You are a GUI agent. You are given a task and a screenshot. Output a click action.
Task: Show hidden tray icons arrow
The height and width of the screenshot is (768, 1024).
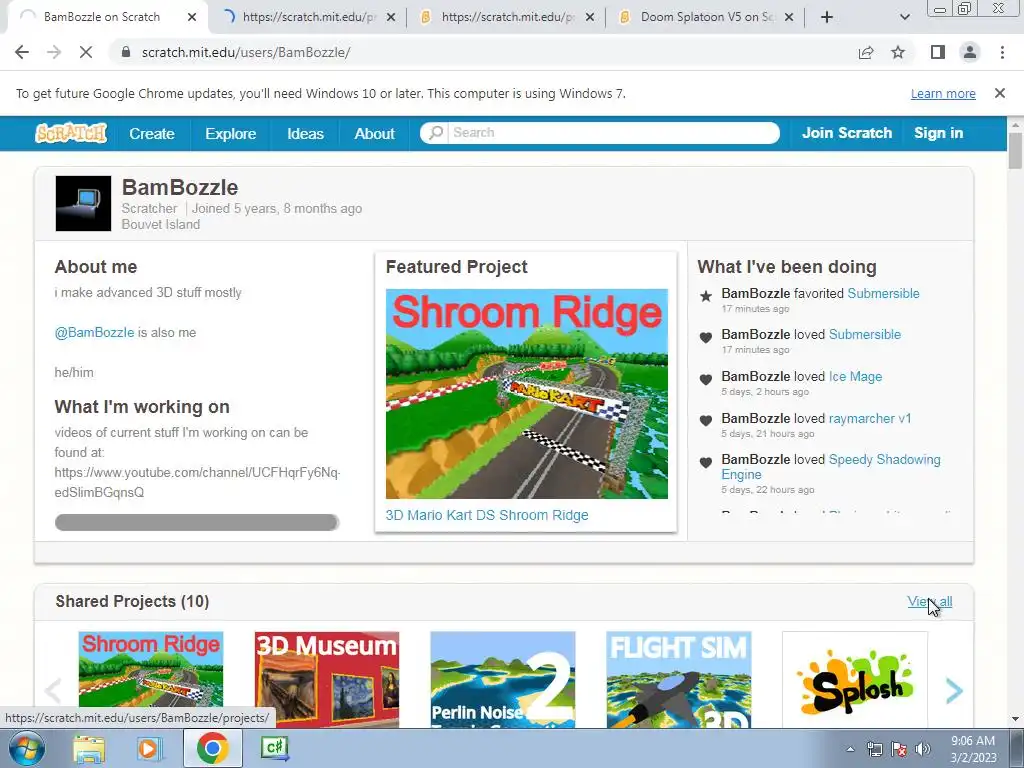pos(850,749)
